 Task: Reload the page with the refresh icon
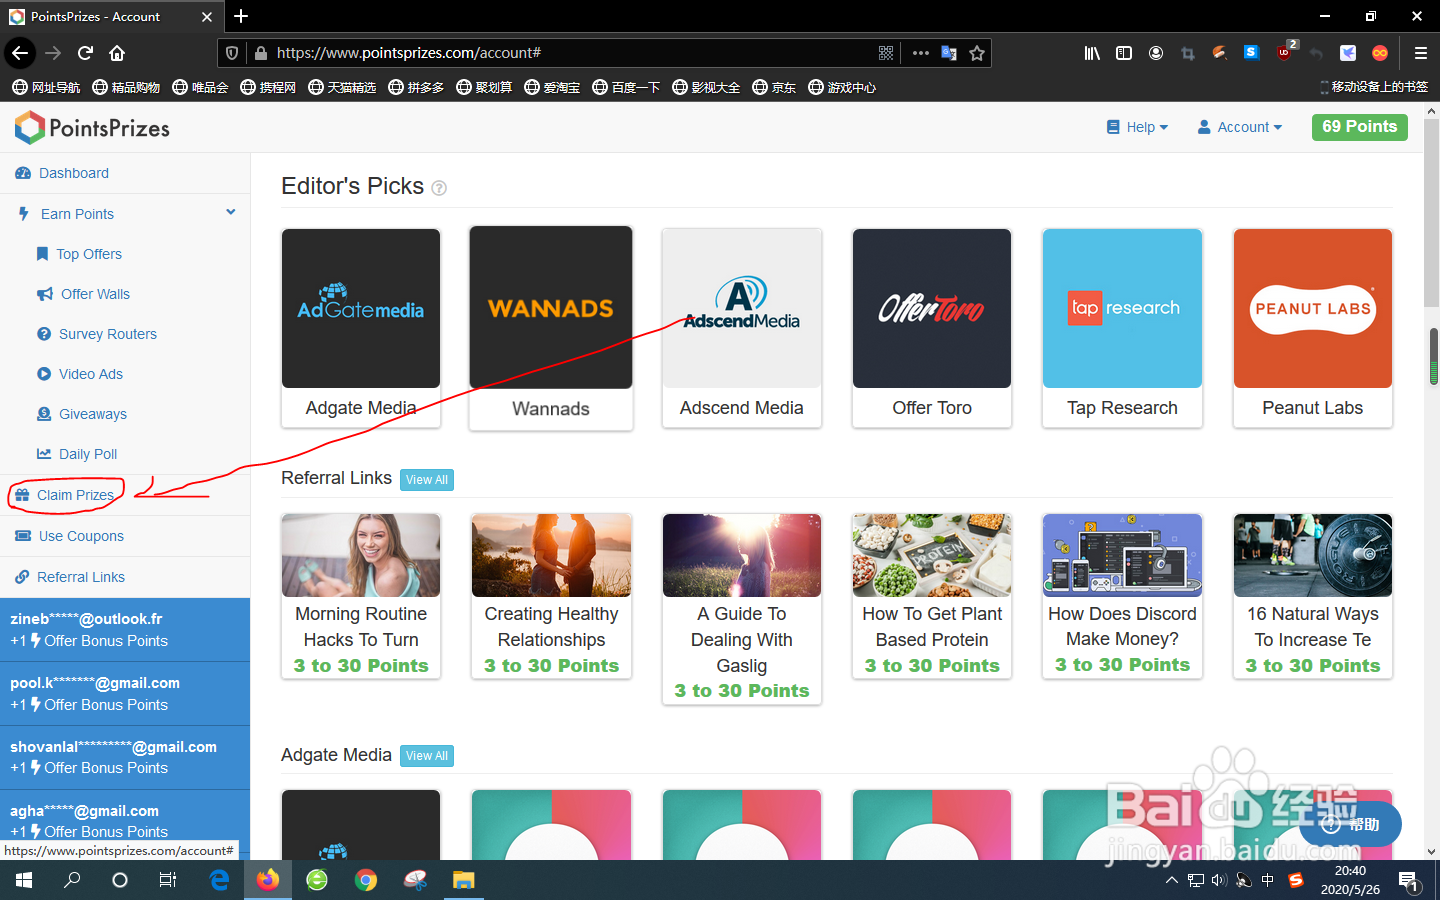click(85, 53)
